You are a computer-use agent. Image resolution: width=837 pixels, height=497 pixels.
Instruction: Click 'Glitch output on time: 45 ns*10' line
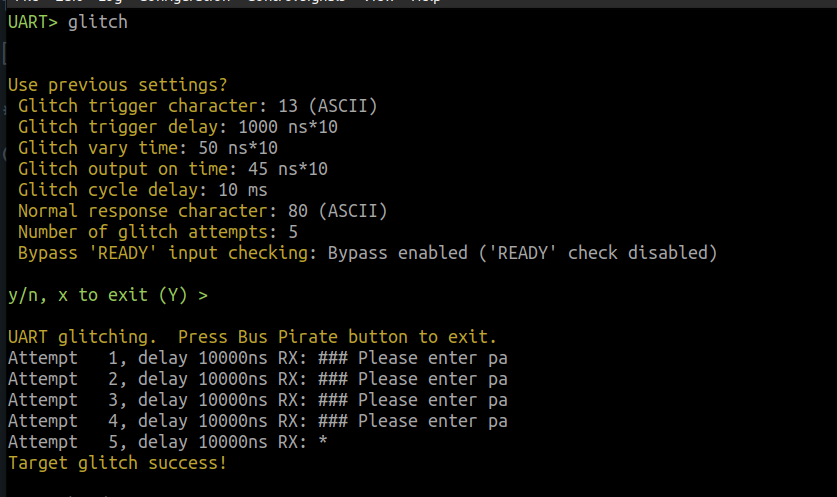[173, 169]
